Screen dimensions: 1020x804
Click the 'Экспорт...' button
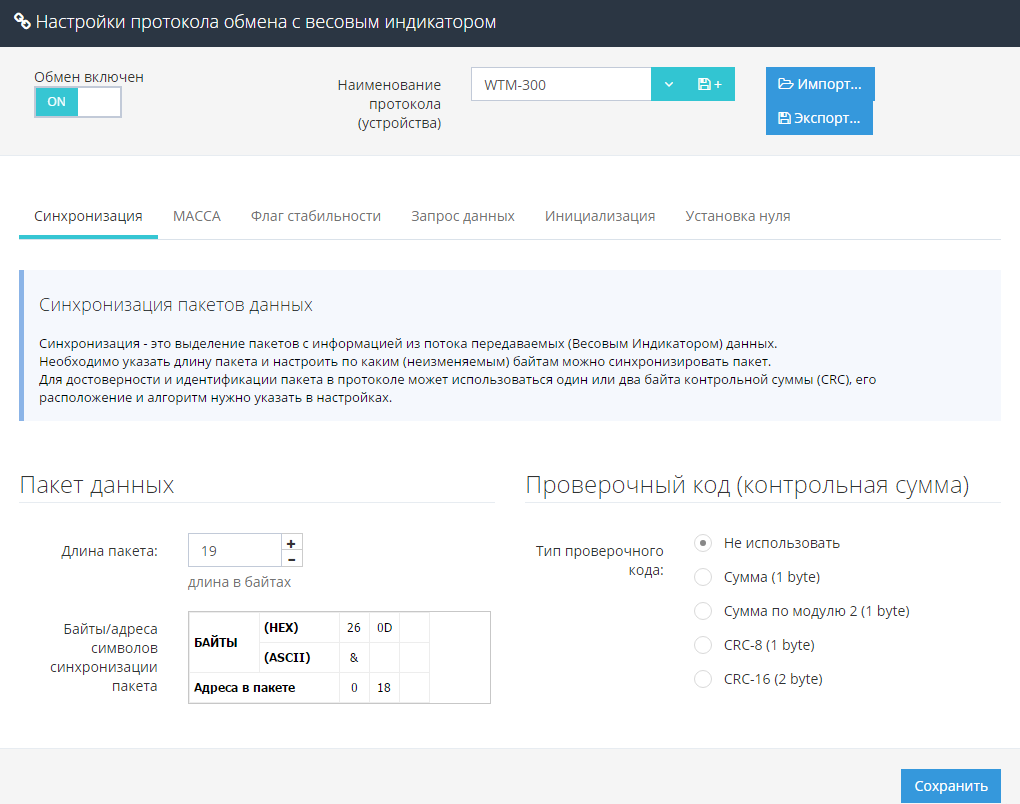[x=819, y=118]
